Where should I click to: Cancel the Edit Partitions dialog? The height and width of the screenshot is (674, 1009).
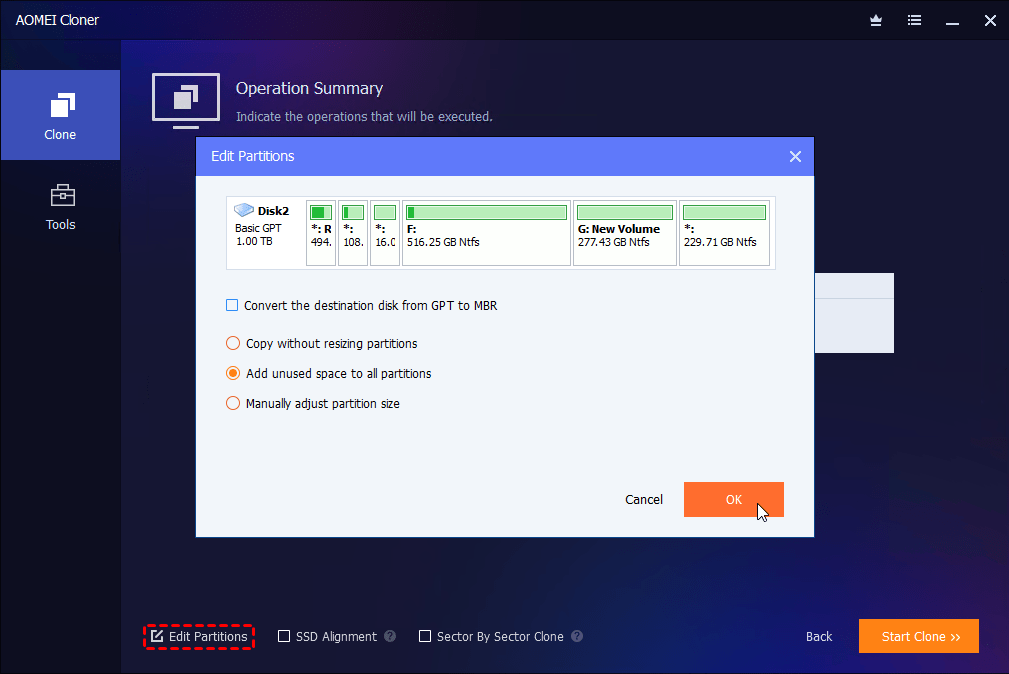pyautogui.click(x=643, y=500)
